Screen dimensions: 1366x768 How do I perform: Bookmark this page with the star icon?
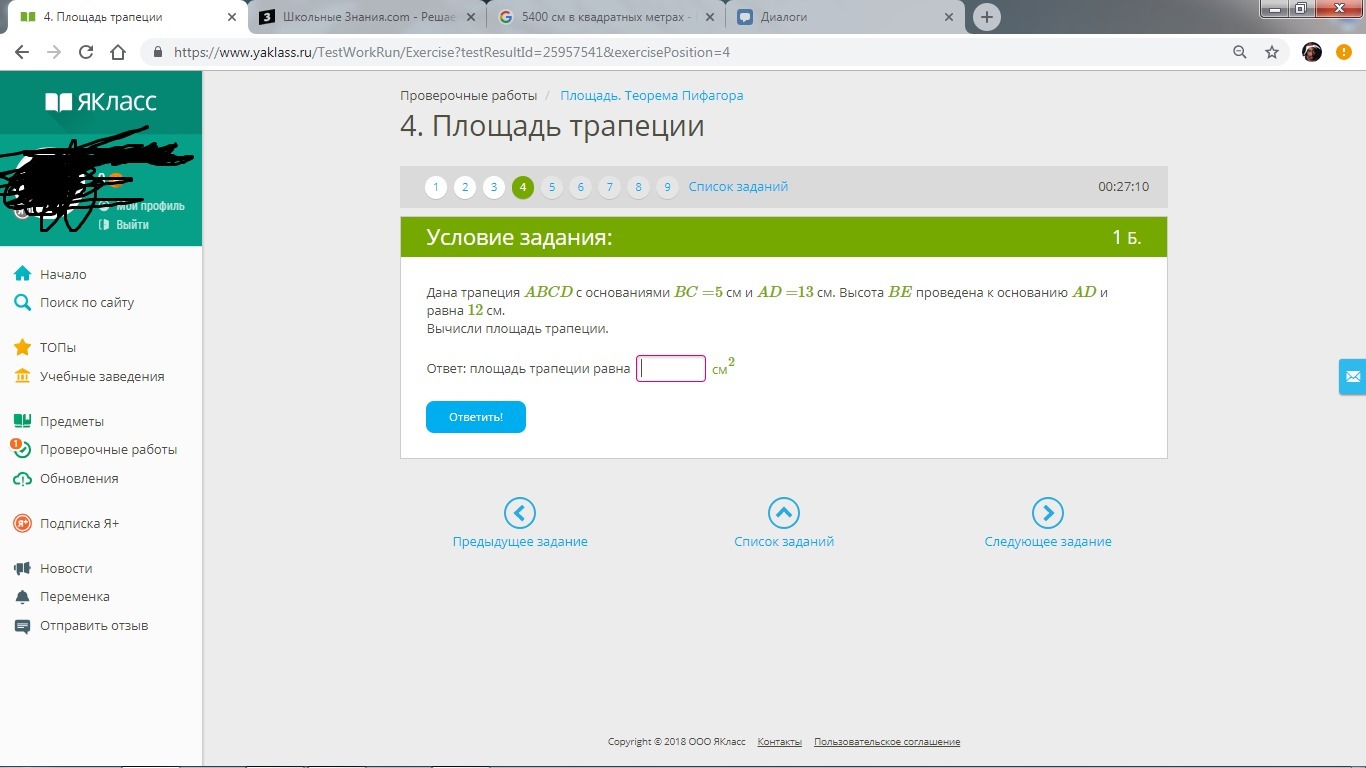click(x=1272, y=52)
